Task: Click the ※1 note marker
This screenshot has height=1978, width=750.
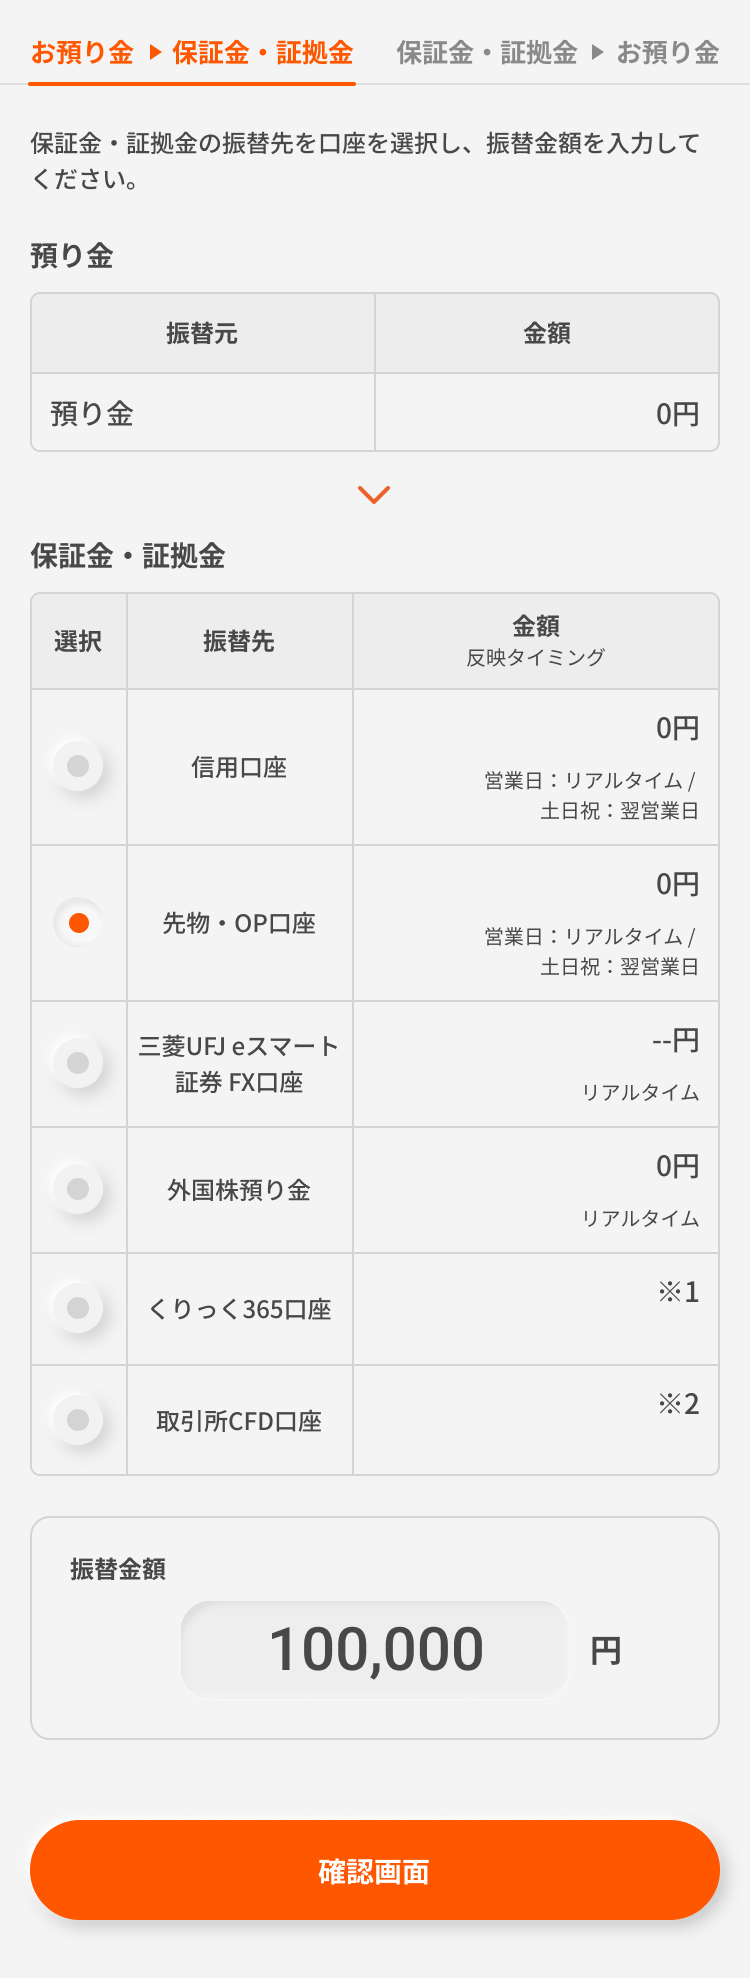Action: (678, 1292)
